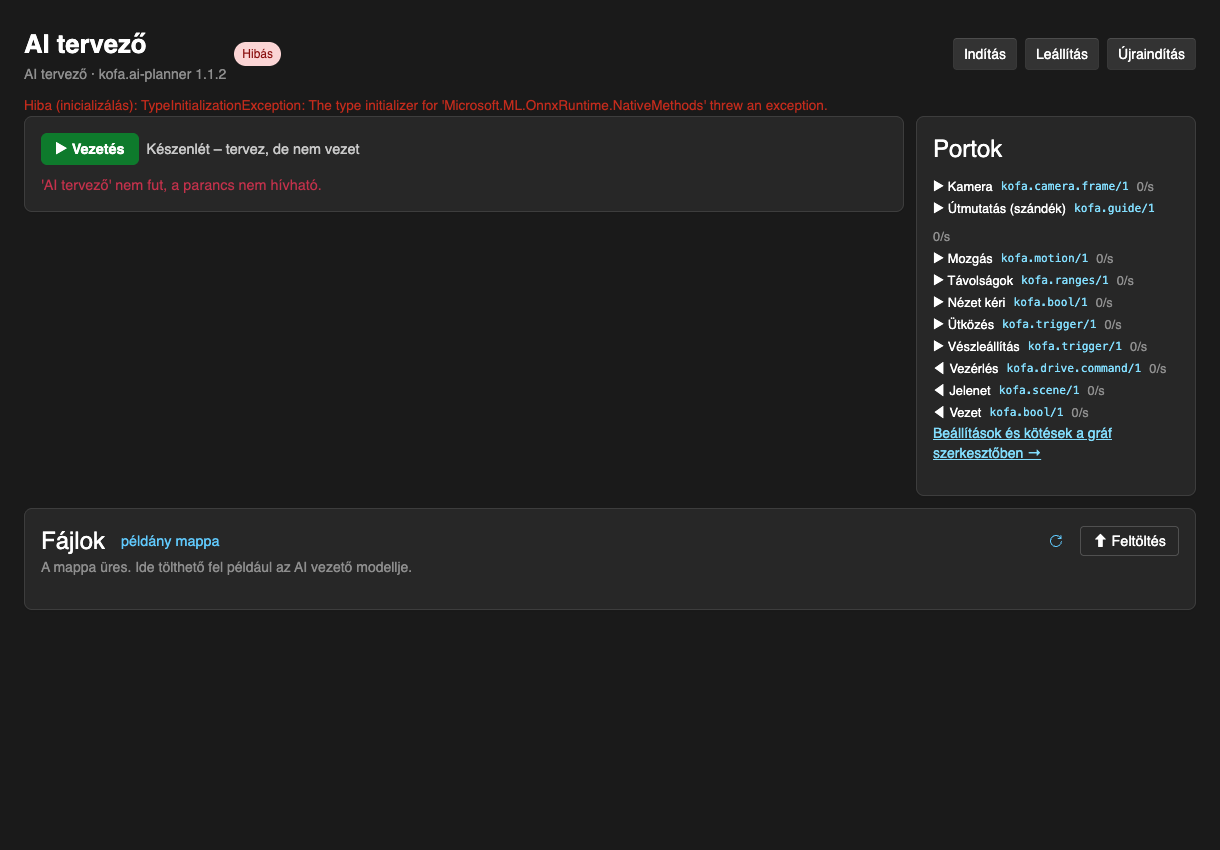Open the példány mappa link
Viewport: 1220px width, 850px height.
point(170,541)
